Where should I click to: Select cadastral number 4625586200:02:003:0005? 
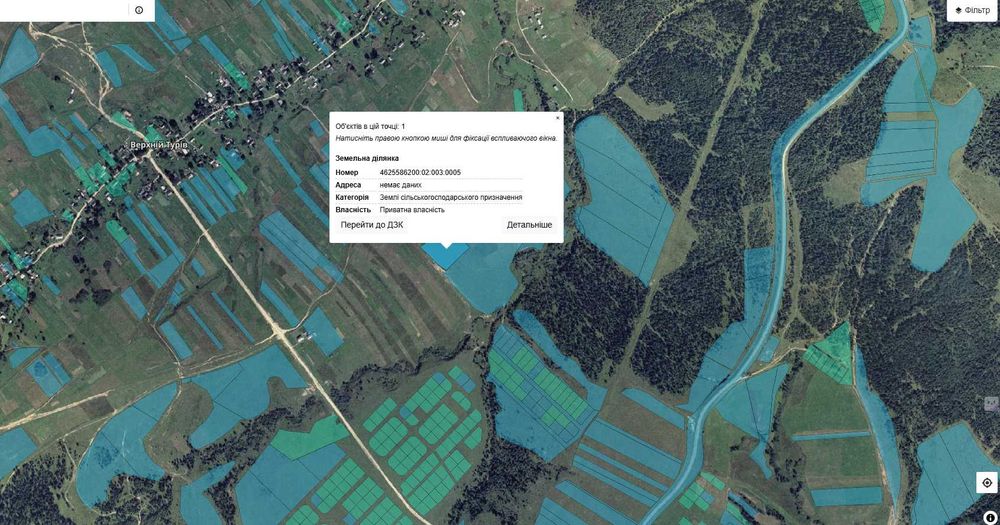[x=420, y=172]
